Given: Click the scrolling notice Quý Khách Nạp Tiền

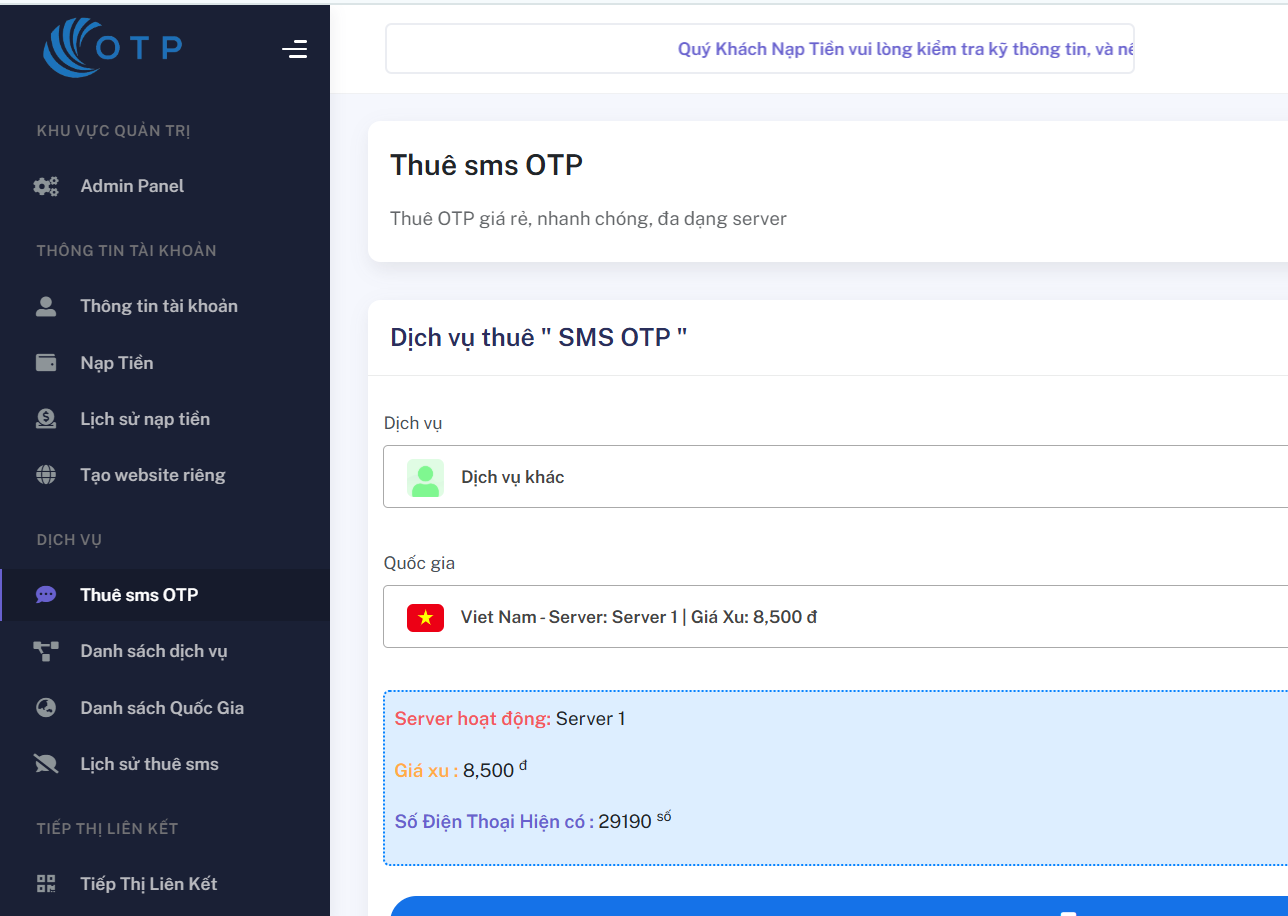Looking at the screenshot, I should tap(905, 49).
